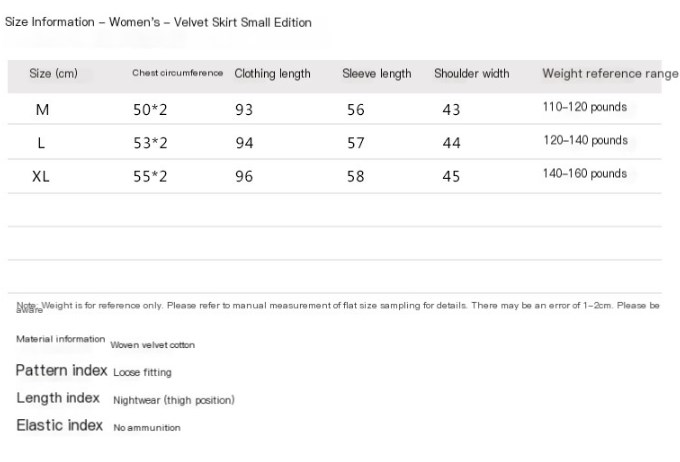Select the Nightwear (thigh position) text
Viewport: 680px width, 462px height.
[x=174, y=400]
